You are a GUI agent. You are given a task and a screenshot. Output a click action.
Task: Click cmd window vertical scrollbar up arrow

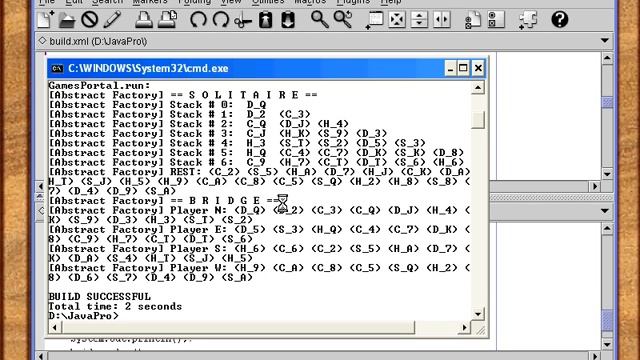pyautogui.click(x=478, y=88)
